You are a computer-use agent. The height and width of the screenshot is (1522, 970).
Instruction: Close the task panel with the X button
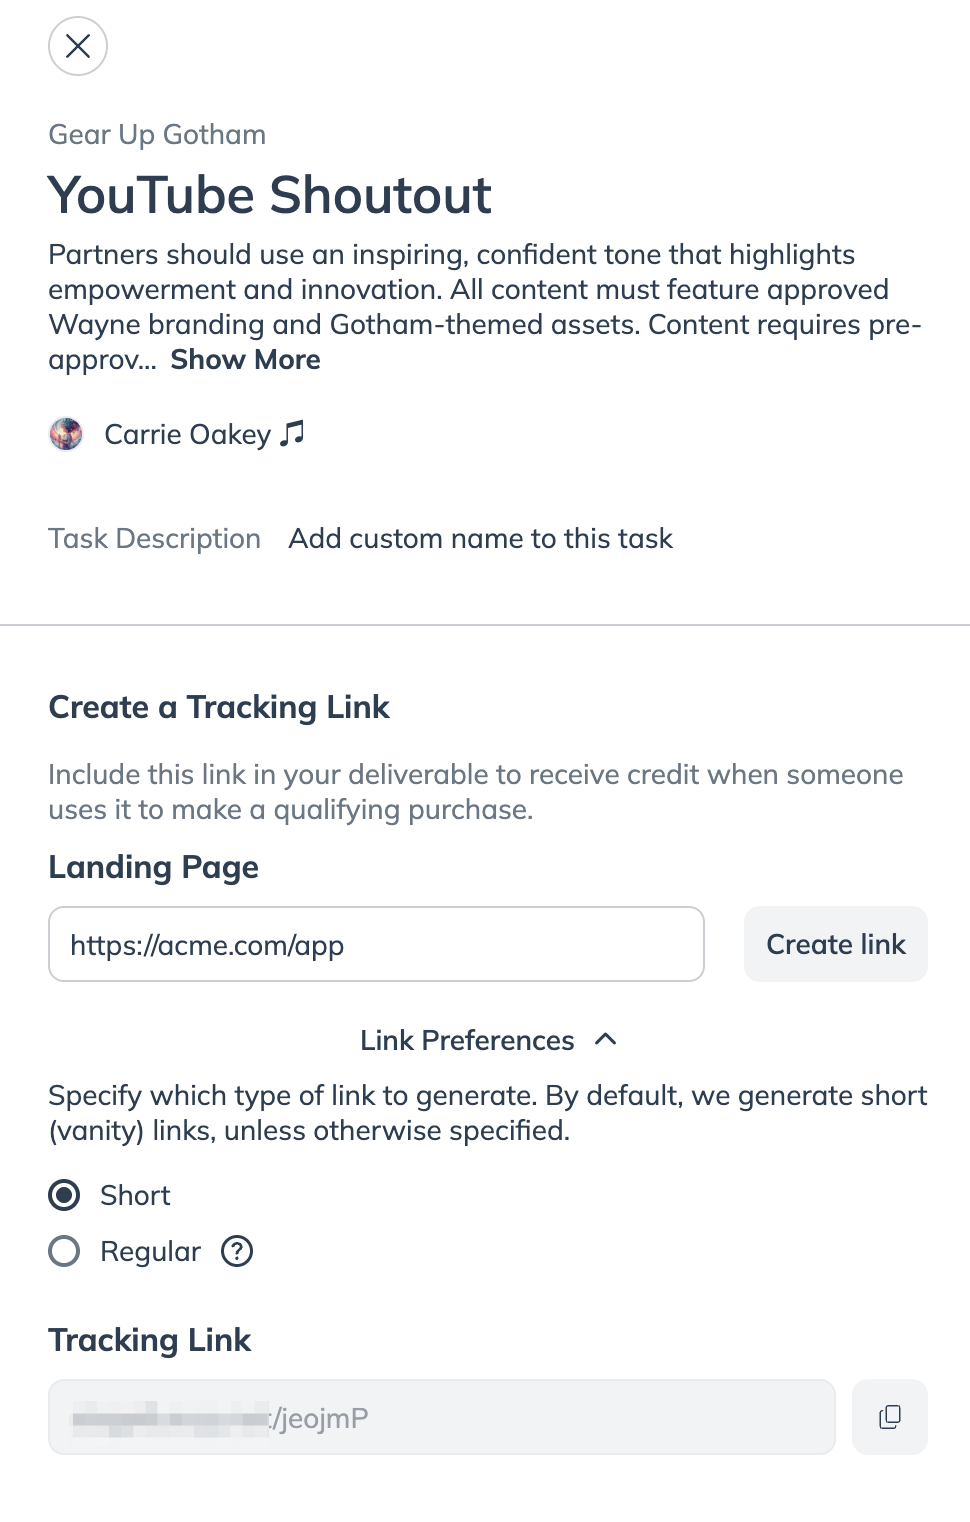[78, 46]
